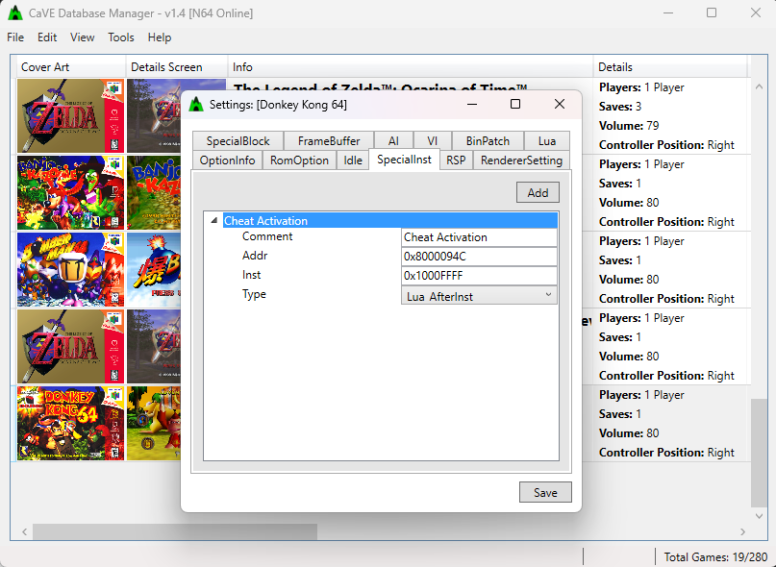The image size is (776, 567).
Task: Maximize the CaVE Database Manager window
Action: click(711, 13)
